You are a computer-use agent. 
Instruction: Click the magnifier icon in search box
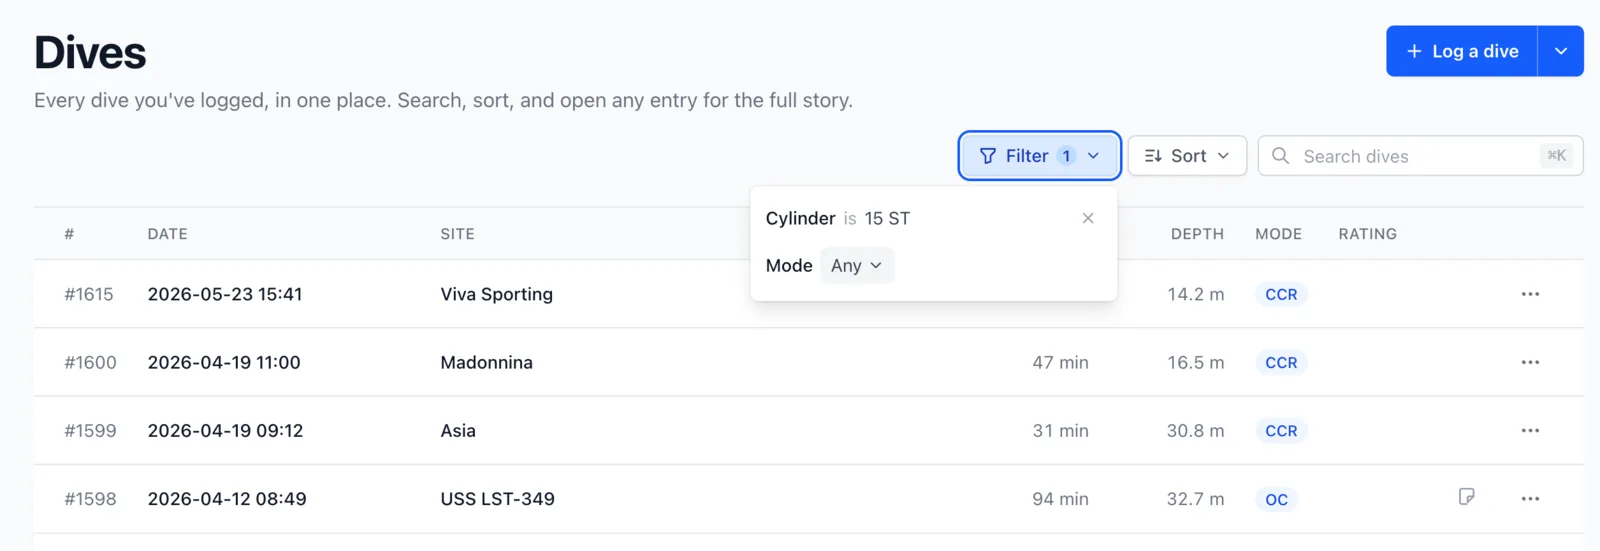click(1280, 156)
